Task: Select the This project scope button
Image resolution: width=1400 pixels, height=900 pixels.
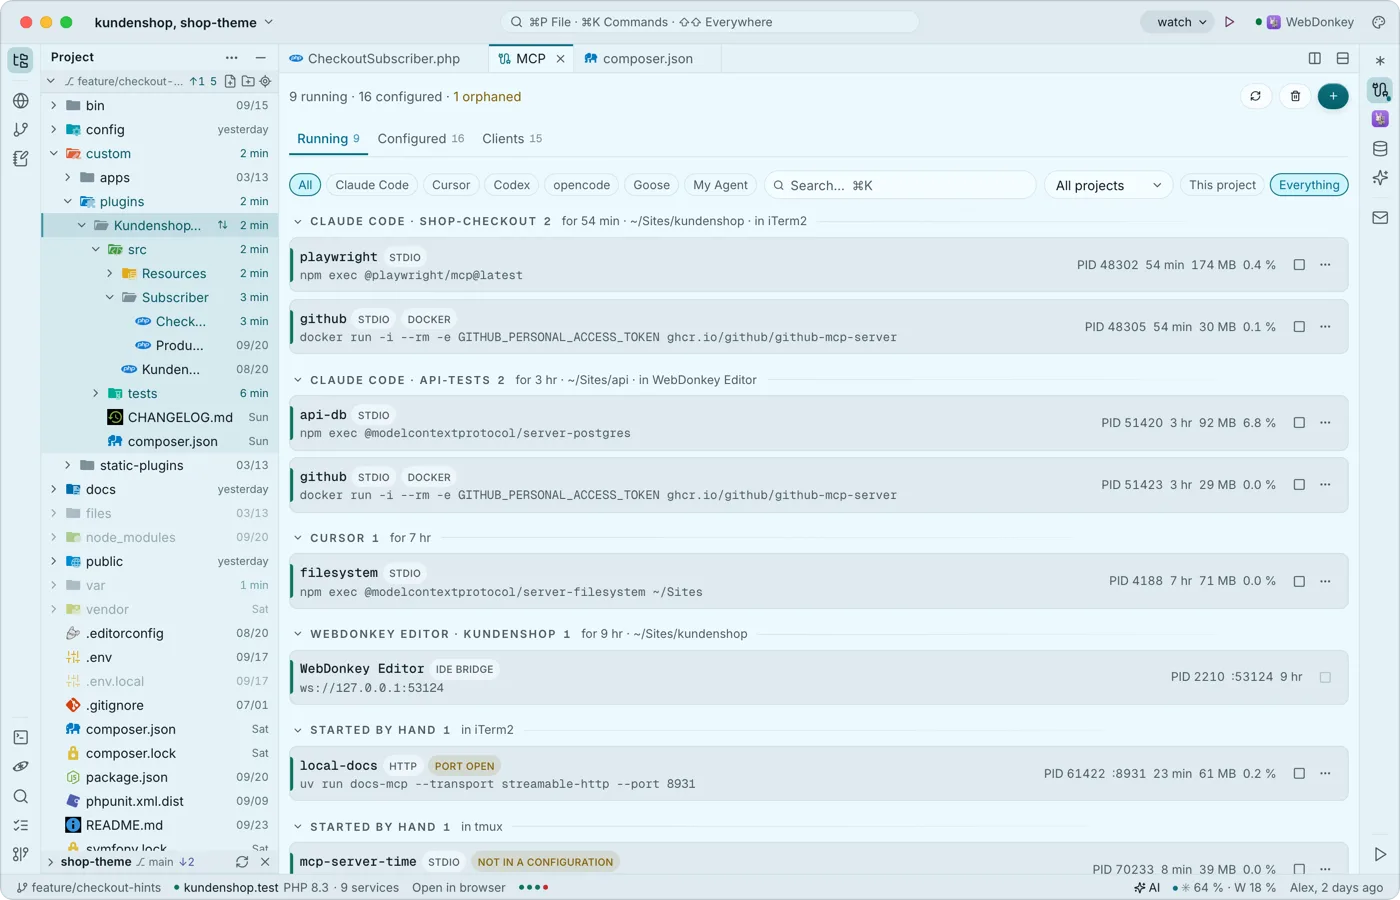Action: point(1222,185)
